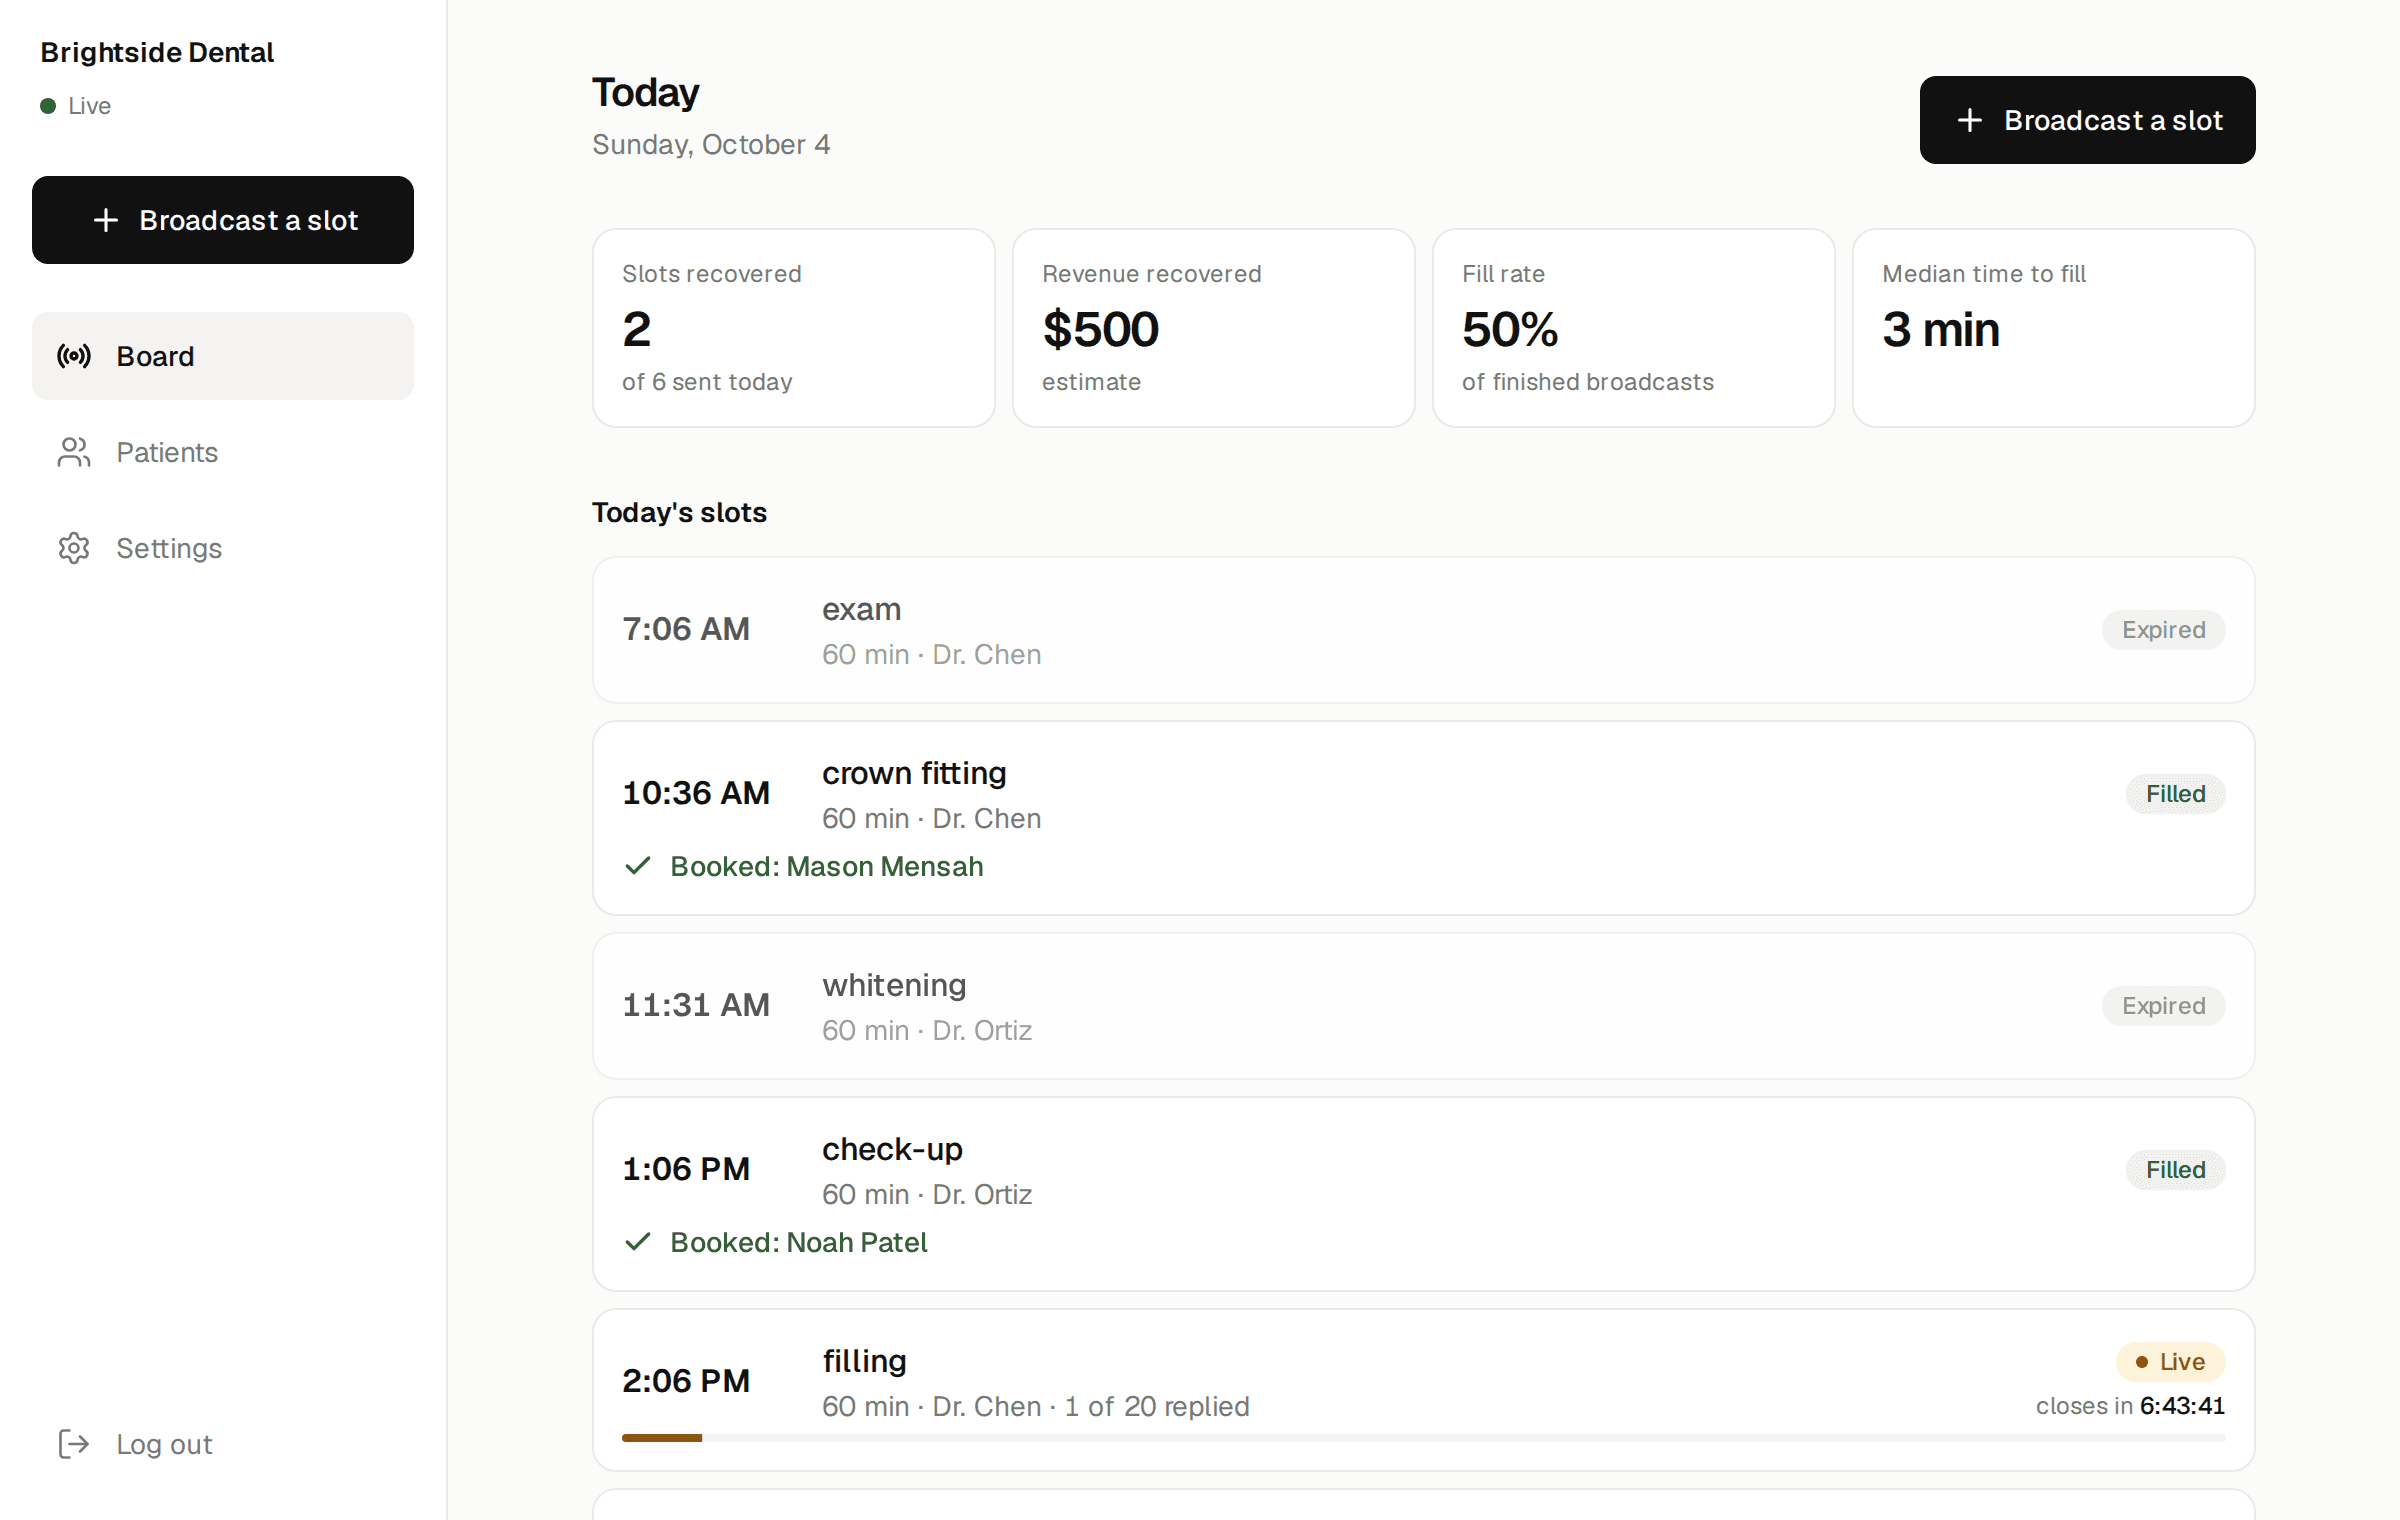Click the Live badge on filling slot

coord(2170,1362)
